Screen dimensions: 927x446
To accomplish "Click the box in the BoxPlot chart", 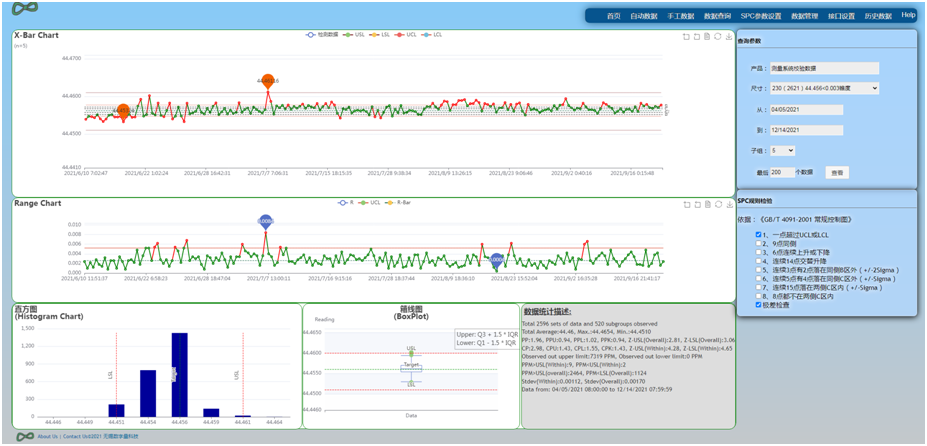I will point(411,369).
